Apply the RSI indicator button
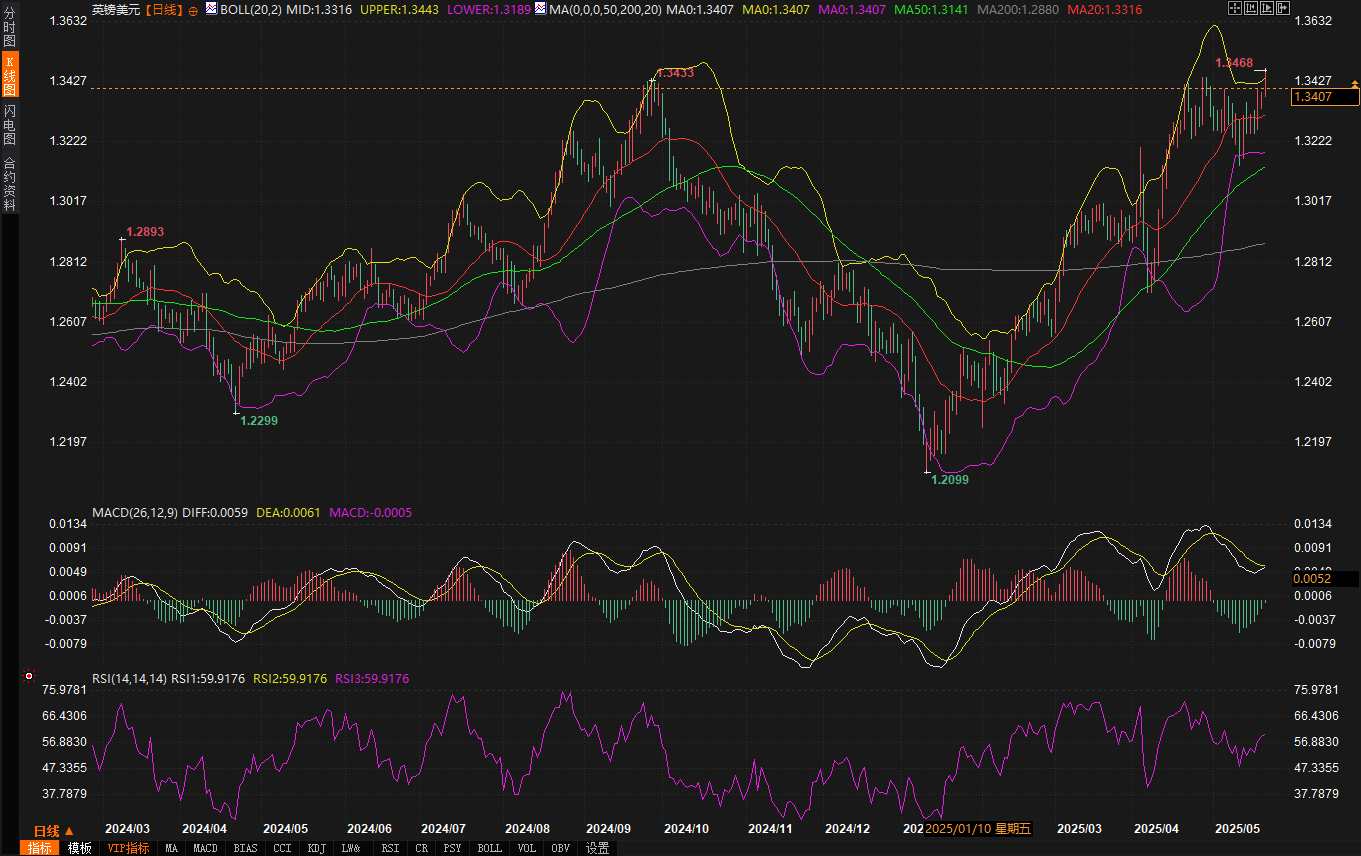 [390, 848]
